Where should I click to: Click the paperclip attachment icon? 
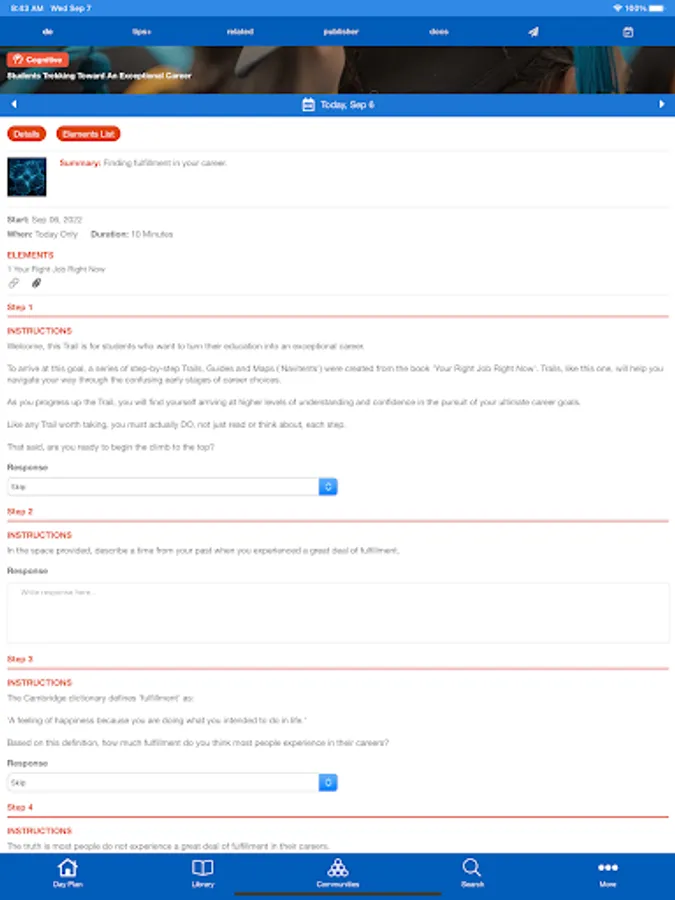coord(36,283)
